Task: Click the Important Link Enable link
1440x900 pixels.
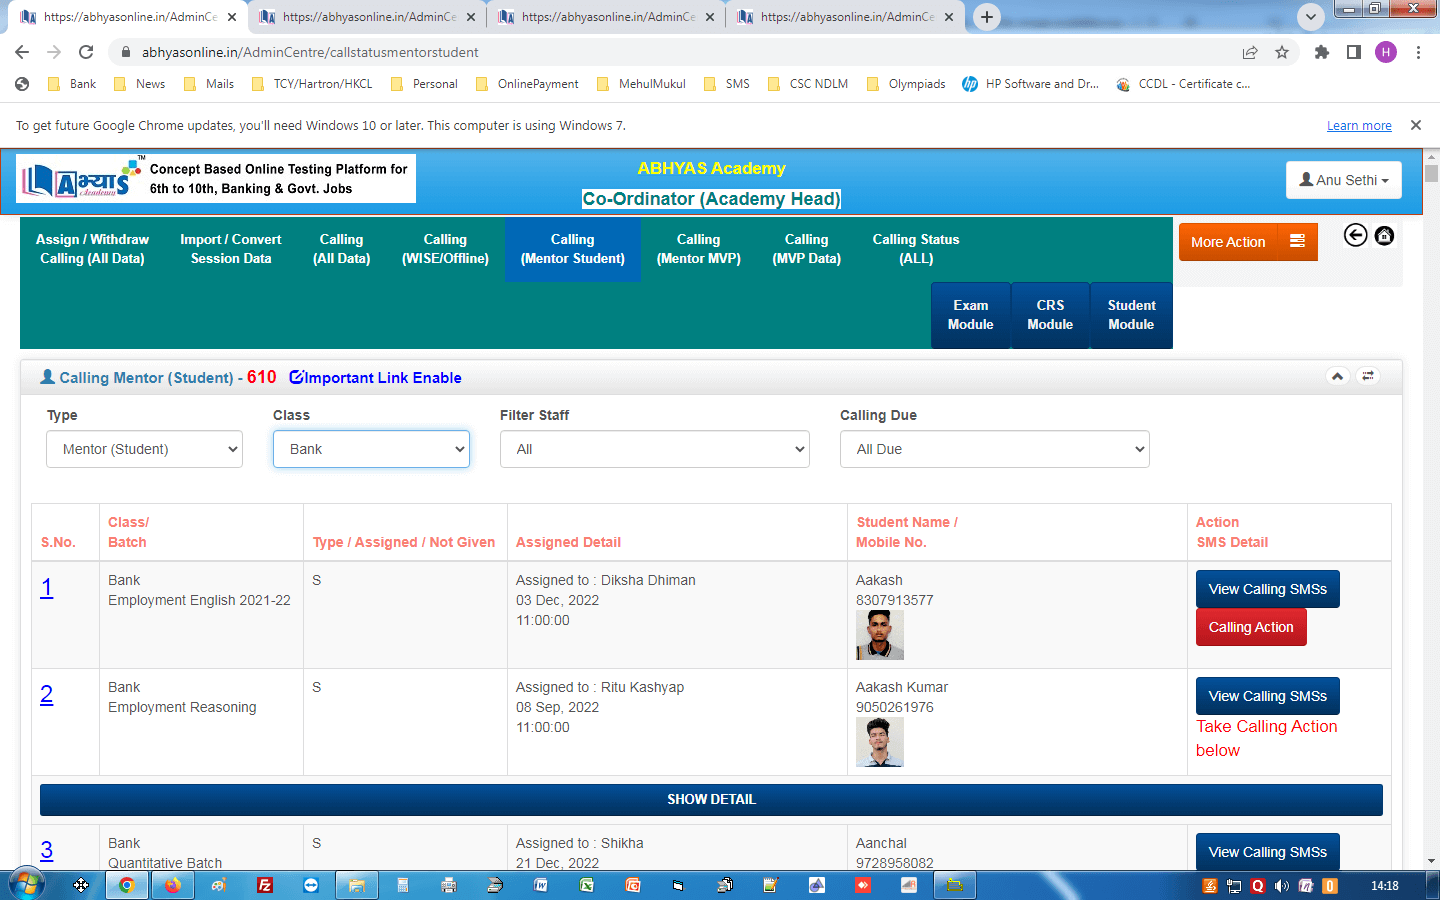Action: 375,377
